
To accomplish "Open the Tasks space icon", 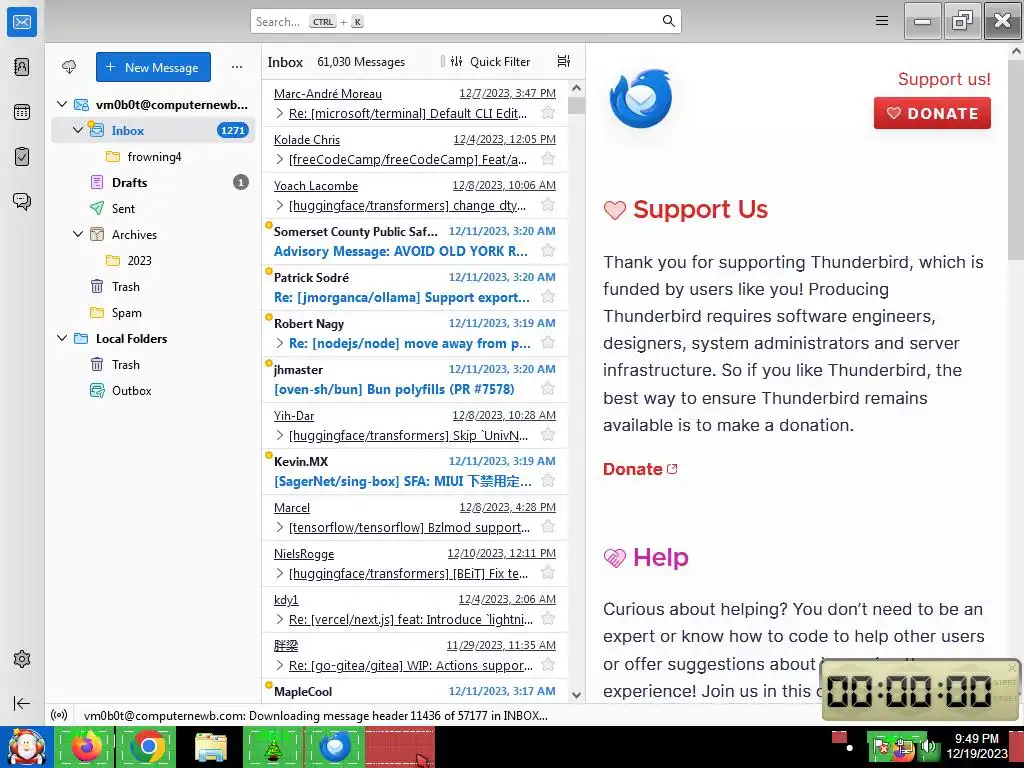I will pos(22,157).
